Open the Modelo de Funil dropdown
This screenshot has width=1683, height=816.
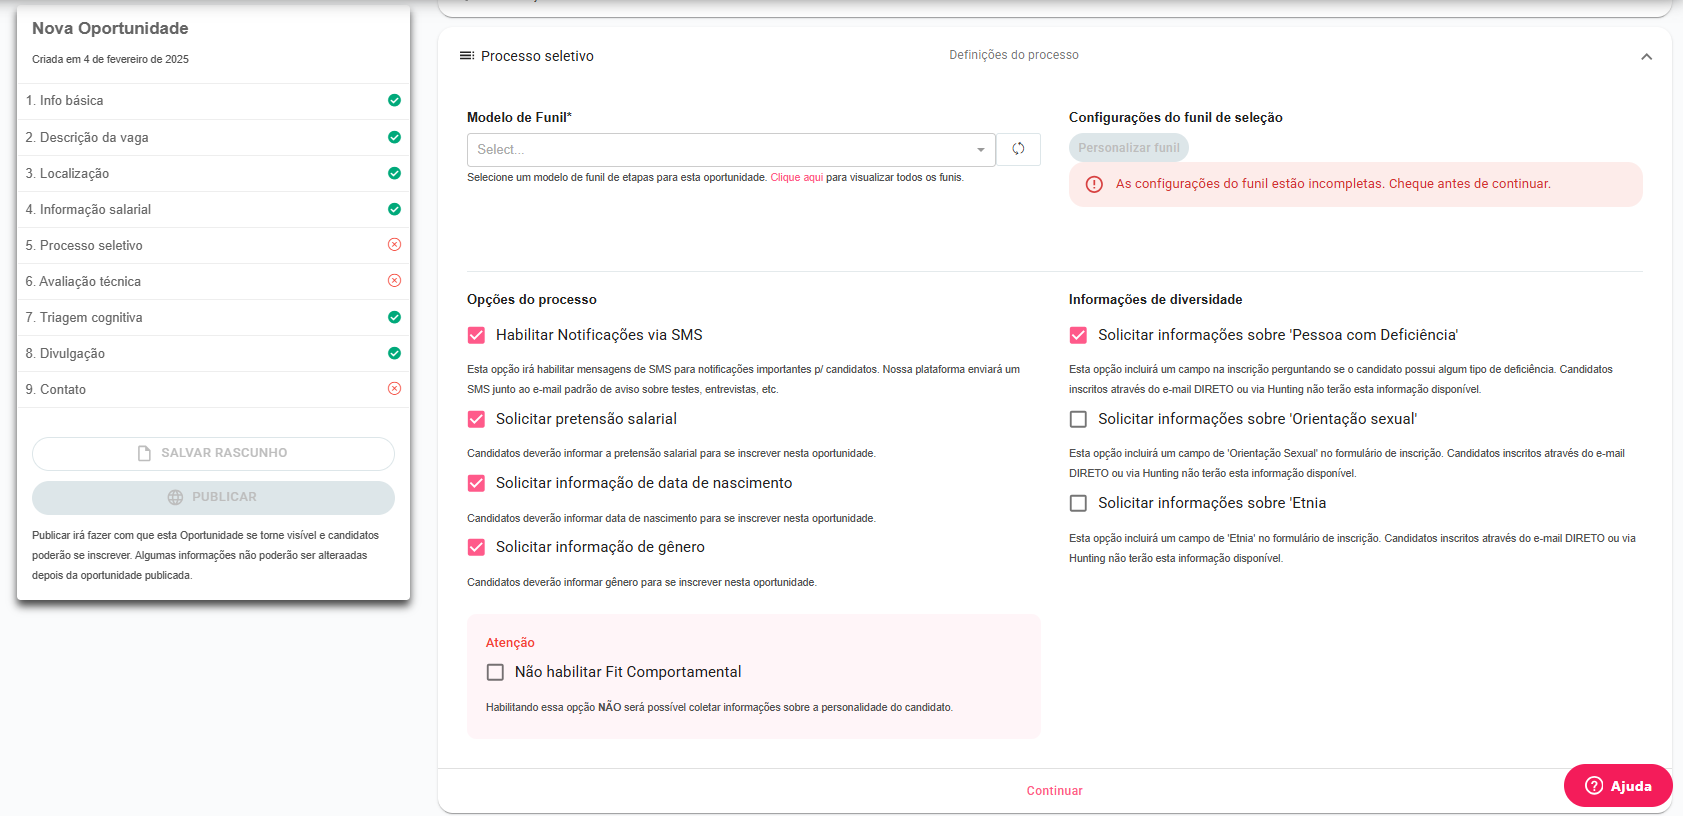click(730, 150)
